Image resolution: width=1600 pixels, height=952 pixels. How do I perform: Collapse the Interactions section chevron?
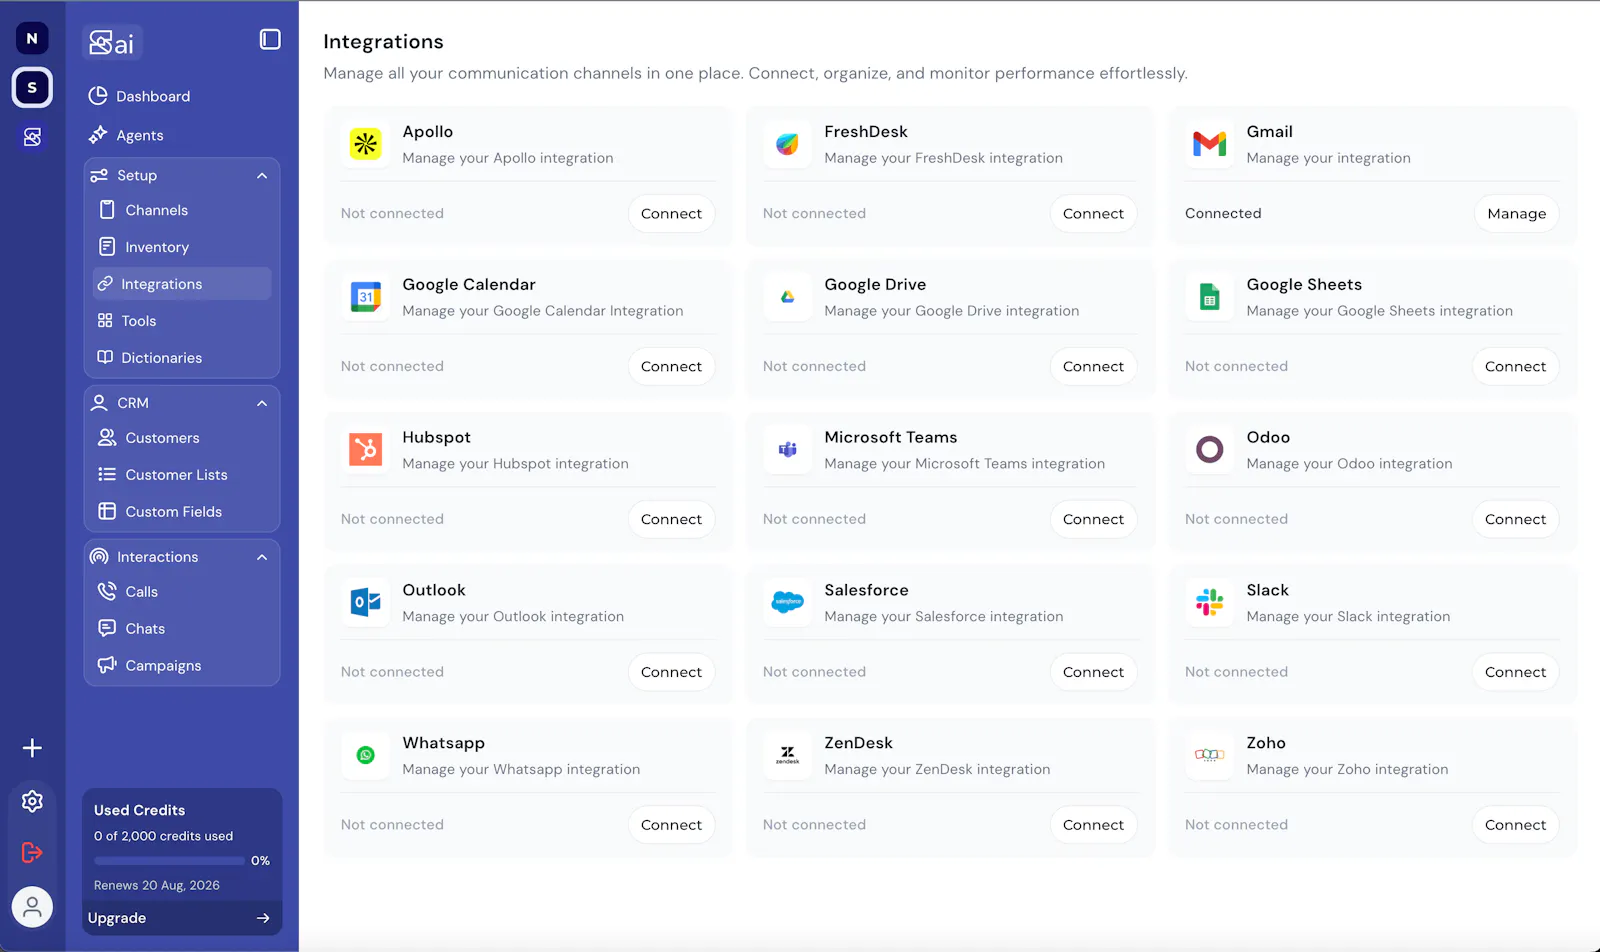[x=262, y=557]
